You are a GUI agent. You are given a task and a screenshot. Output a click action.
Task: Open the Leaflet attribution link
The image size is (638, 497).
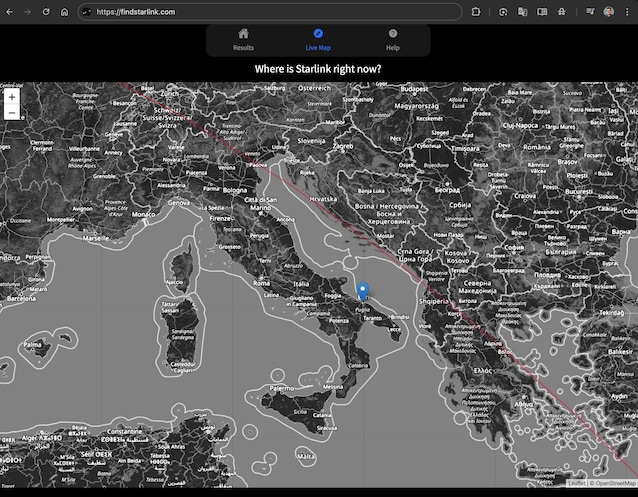[576, 483]
